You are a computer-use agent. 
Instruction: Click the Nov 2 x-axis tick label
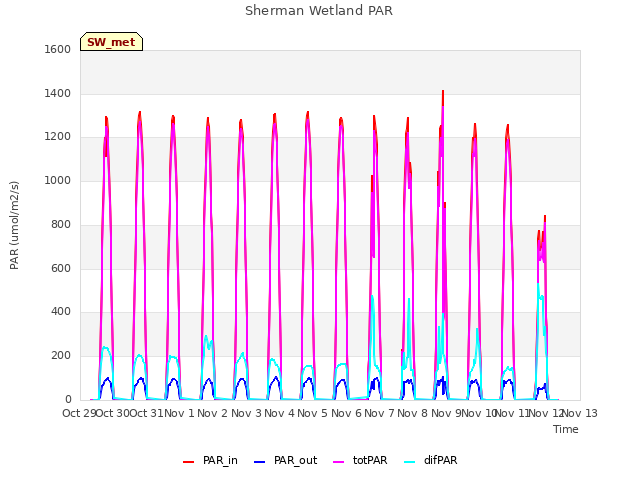click(x=212, y=413)
